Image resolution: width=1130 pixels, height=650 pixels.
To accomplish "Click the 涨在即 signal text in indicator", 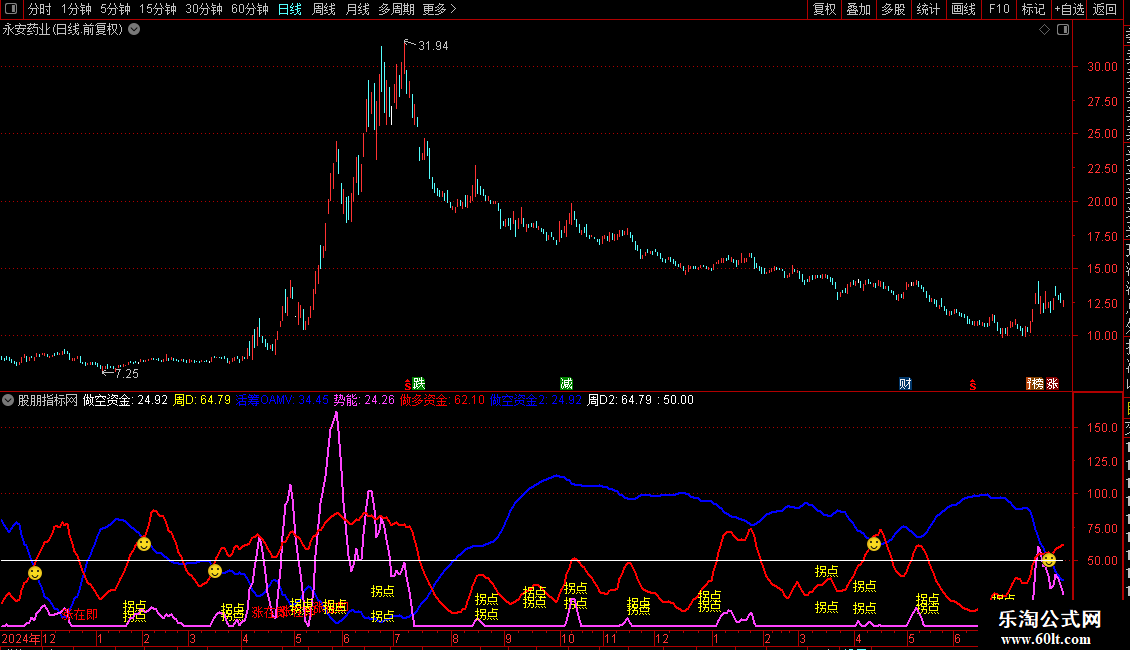I will click(80, 615).
